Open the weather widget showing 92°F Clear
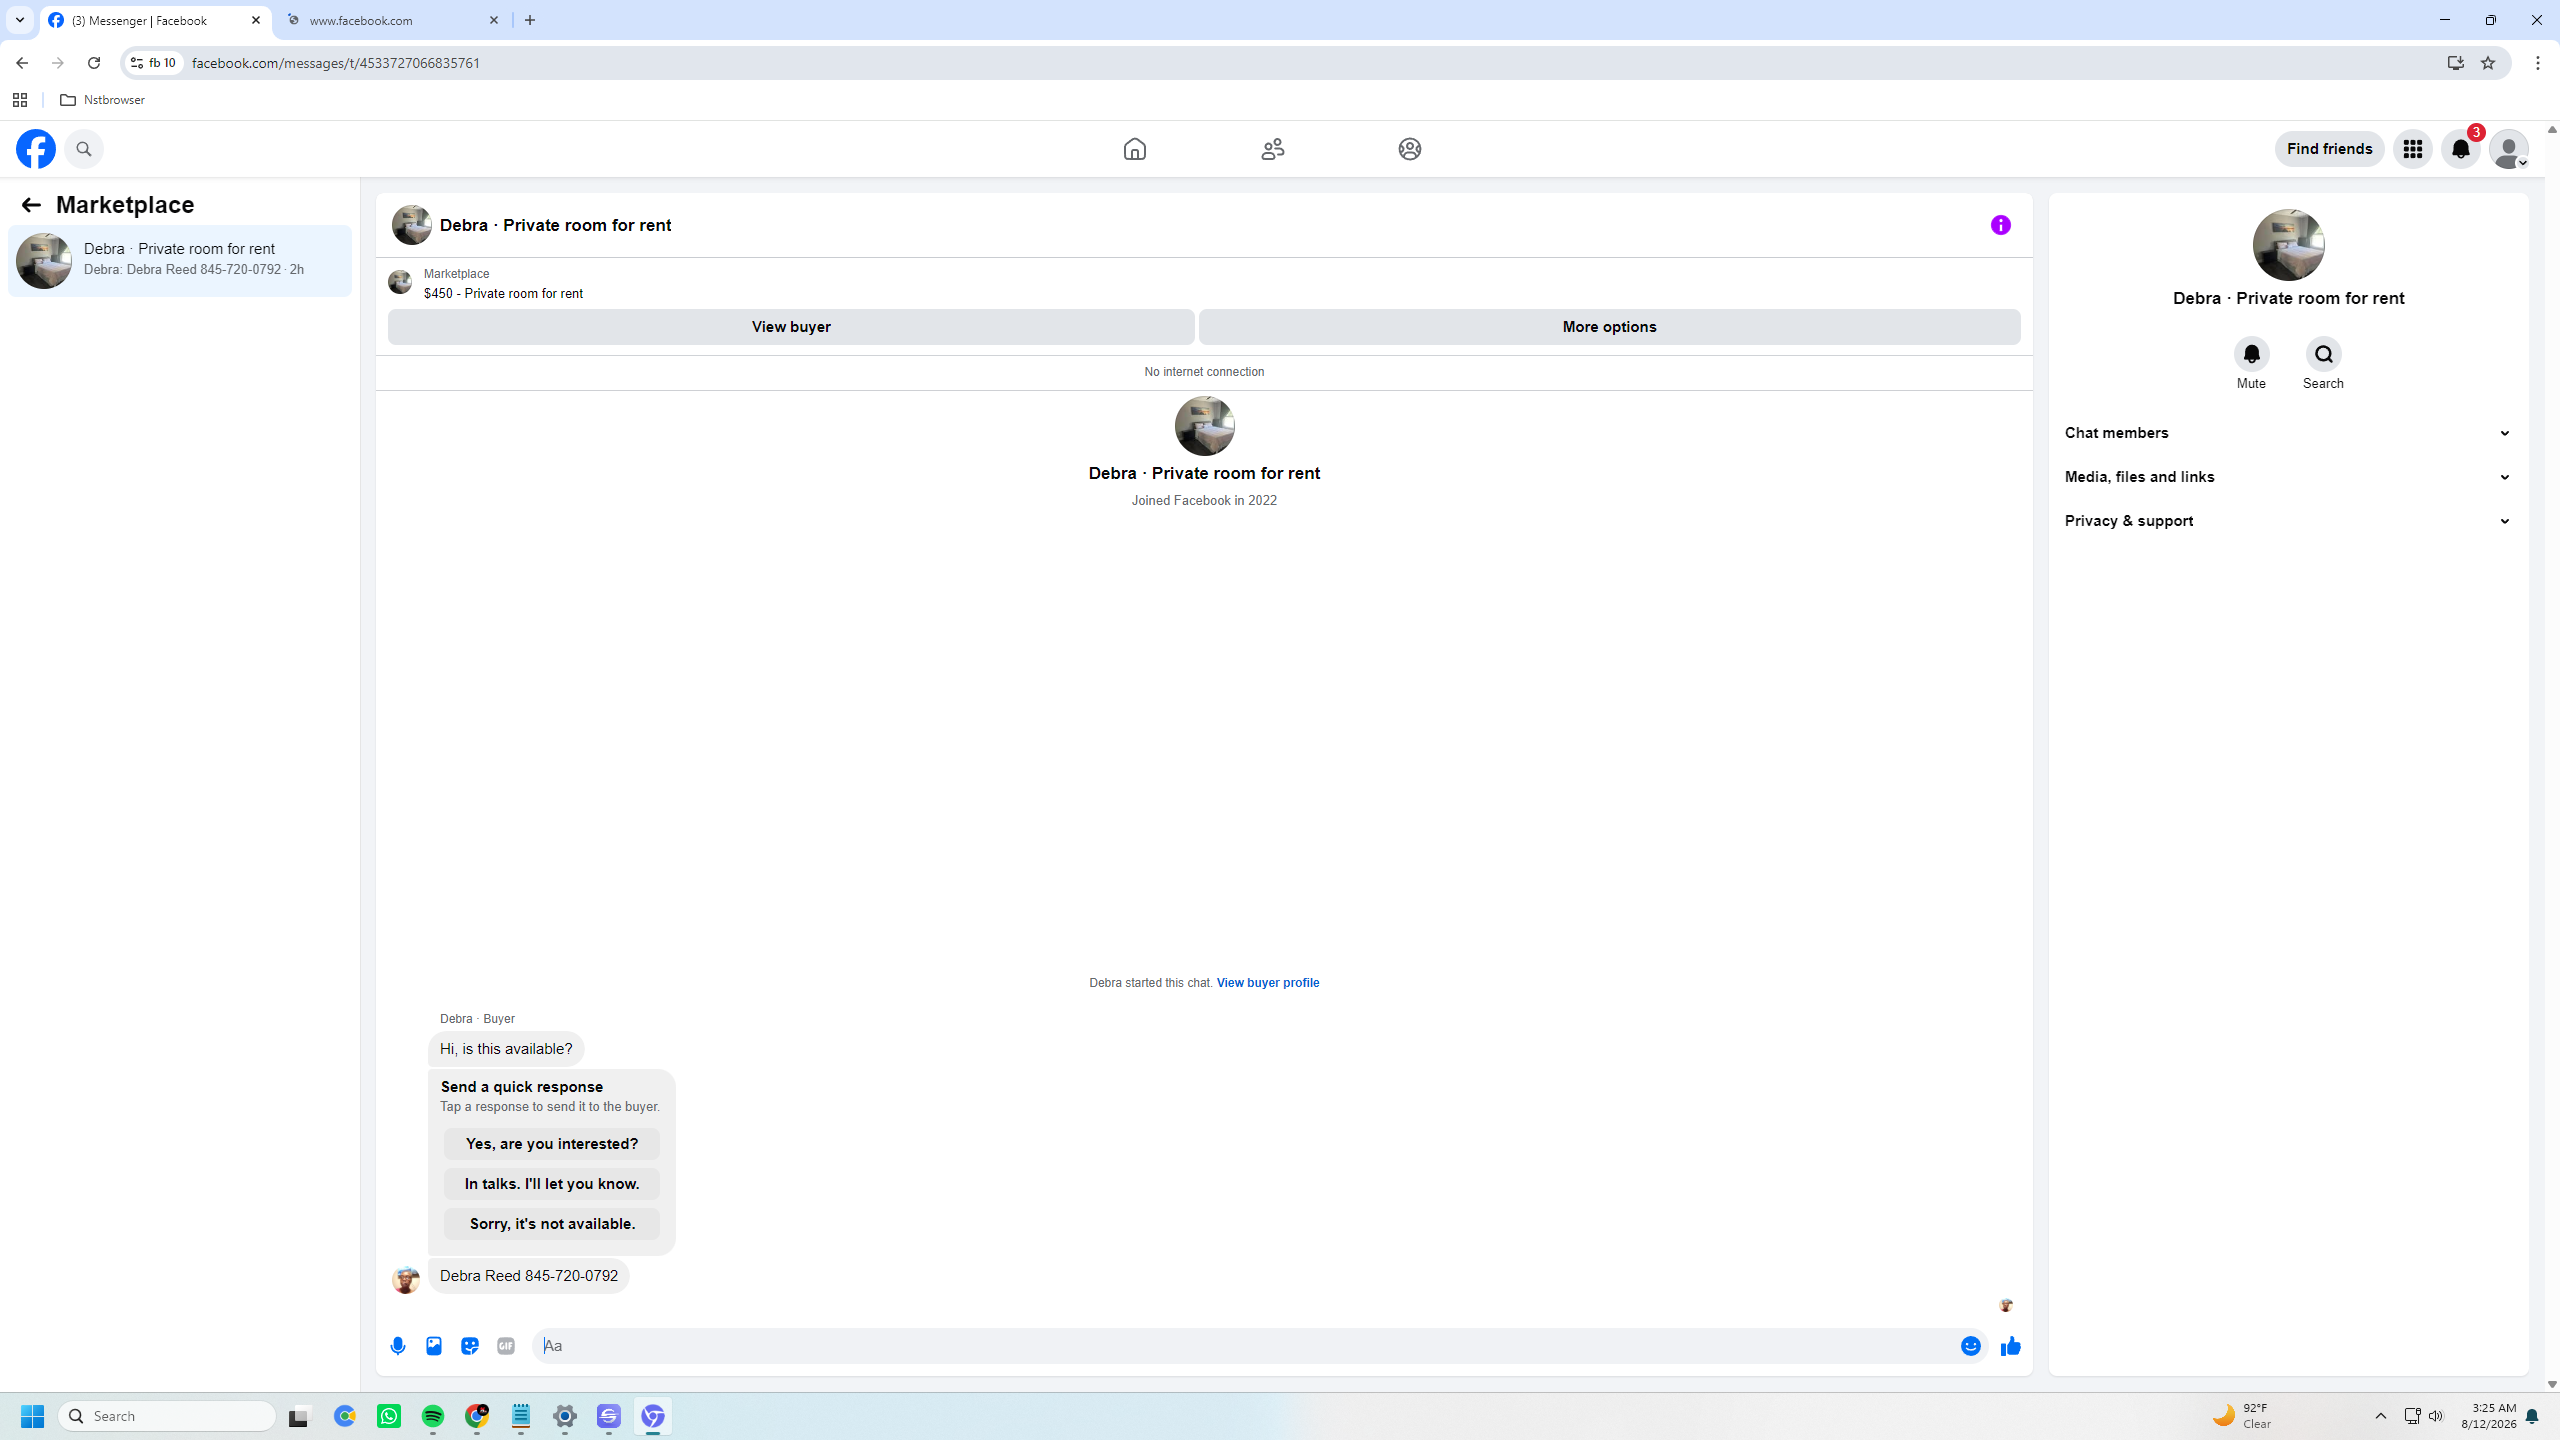 pyautogui.click(x=2243, y=1416)
